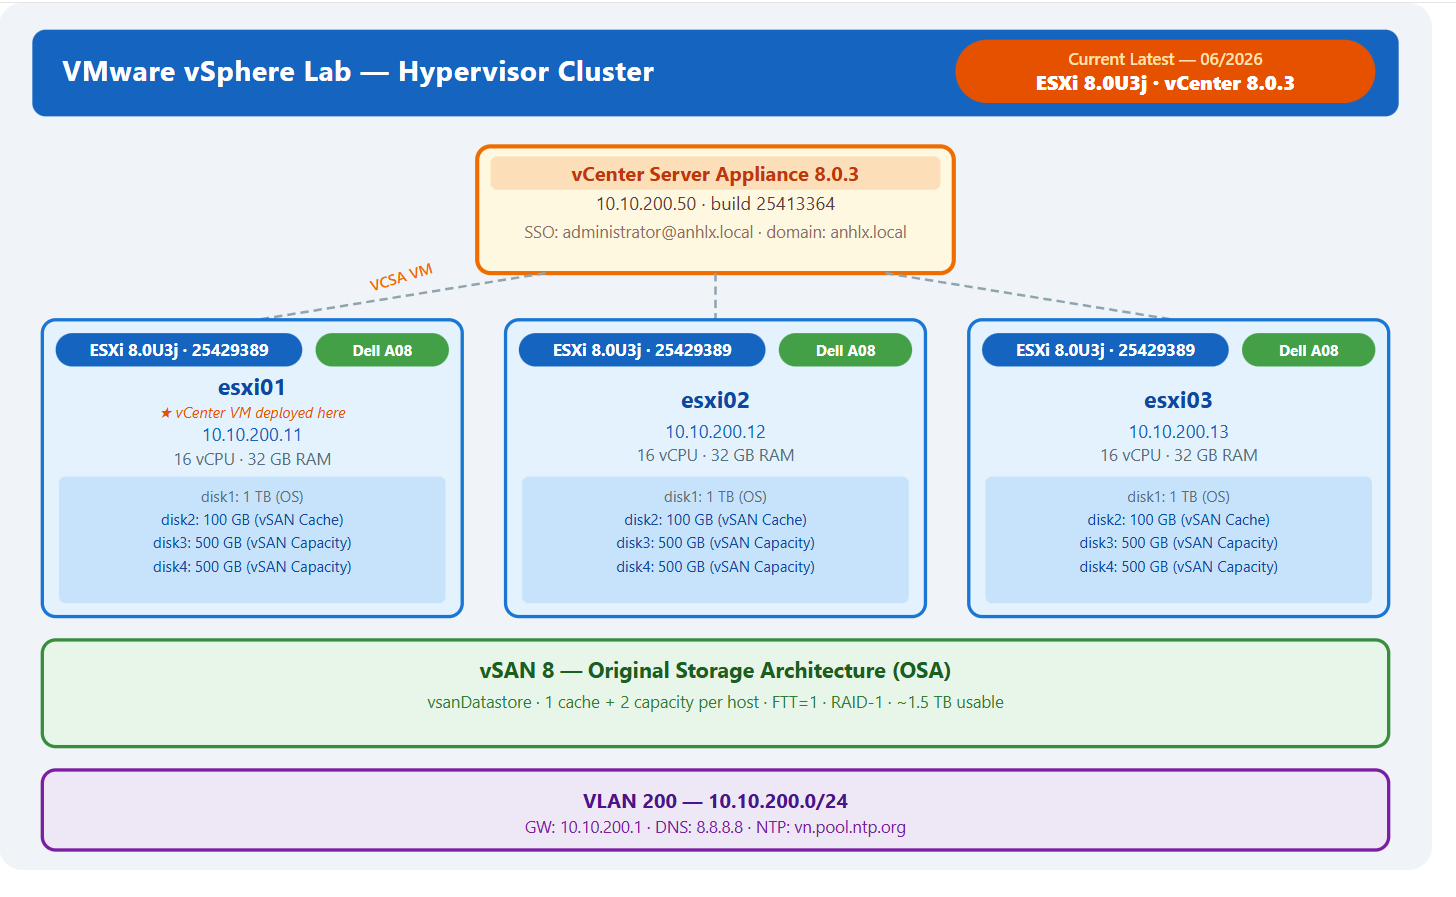Screen dimensions: 1456x897
Task: Click esxi01 'disk2: 100 GB (vSAN Cache)' row
Action: (x=252, y=520)
